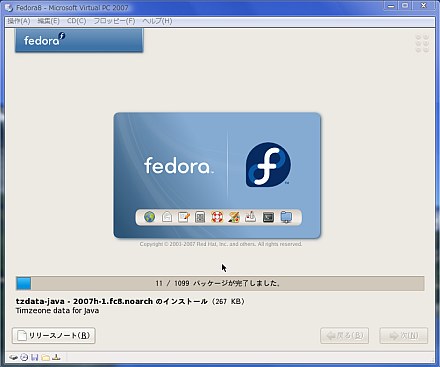This screenshot has width=440, height=367.
Task: Close the Fedora8 Virtual PC window
Action: click(424, 6)
